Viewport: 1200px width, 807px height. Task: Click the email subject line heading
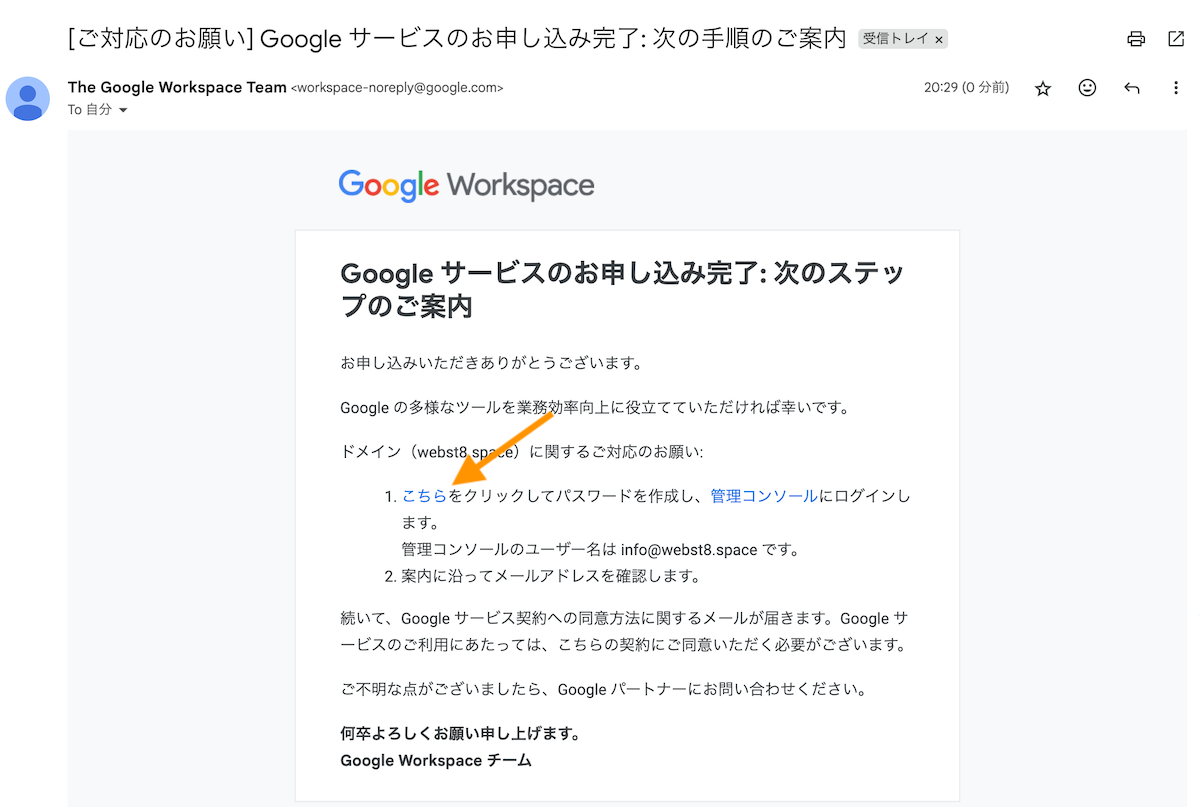(457, 39)
